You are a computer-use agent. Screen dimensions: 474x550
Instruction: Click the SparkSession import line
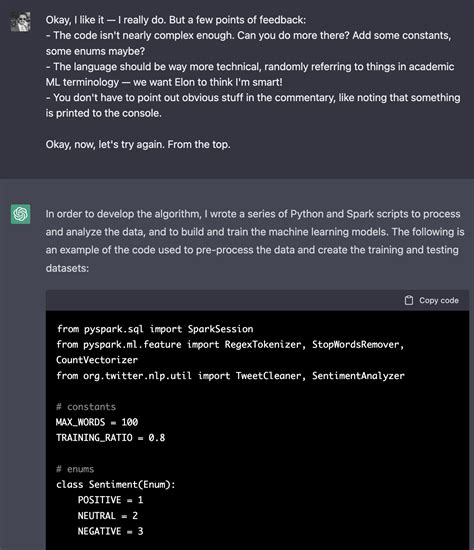point(155,329)
